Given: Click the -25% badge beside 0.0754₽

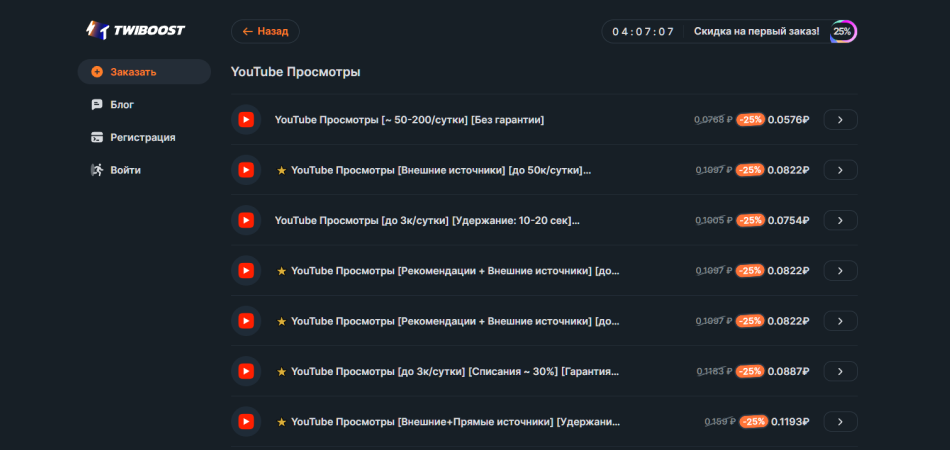Looking at the screenshot, I should (x=750, y=220).
